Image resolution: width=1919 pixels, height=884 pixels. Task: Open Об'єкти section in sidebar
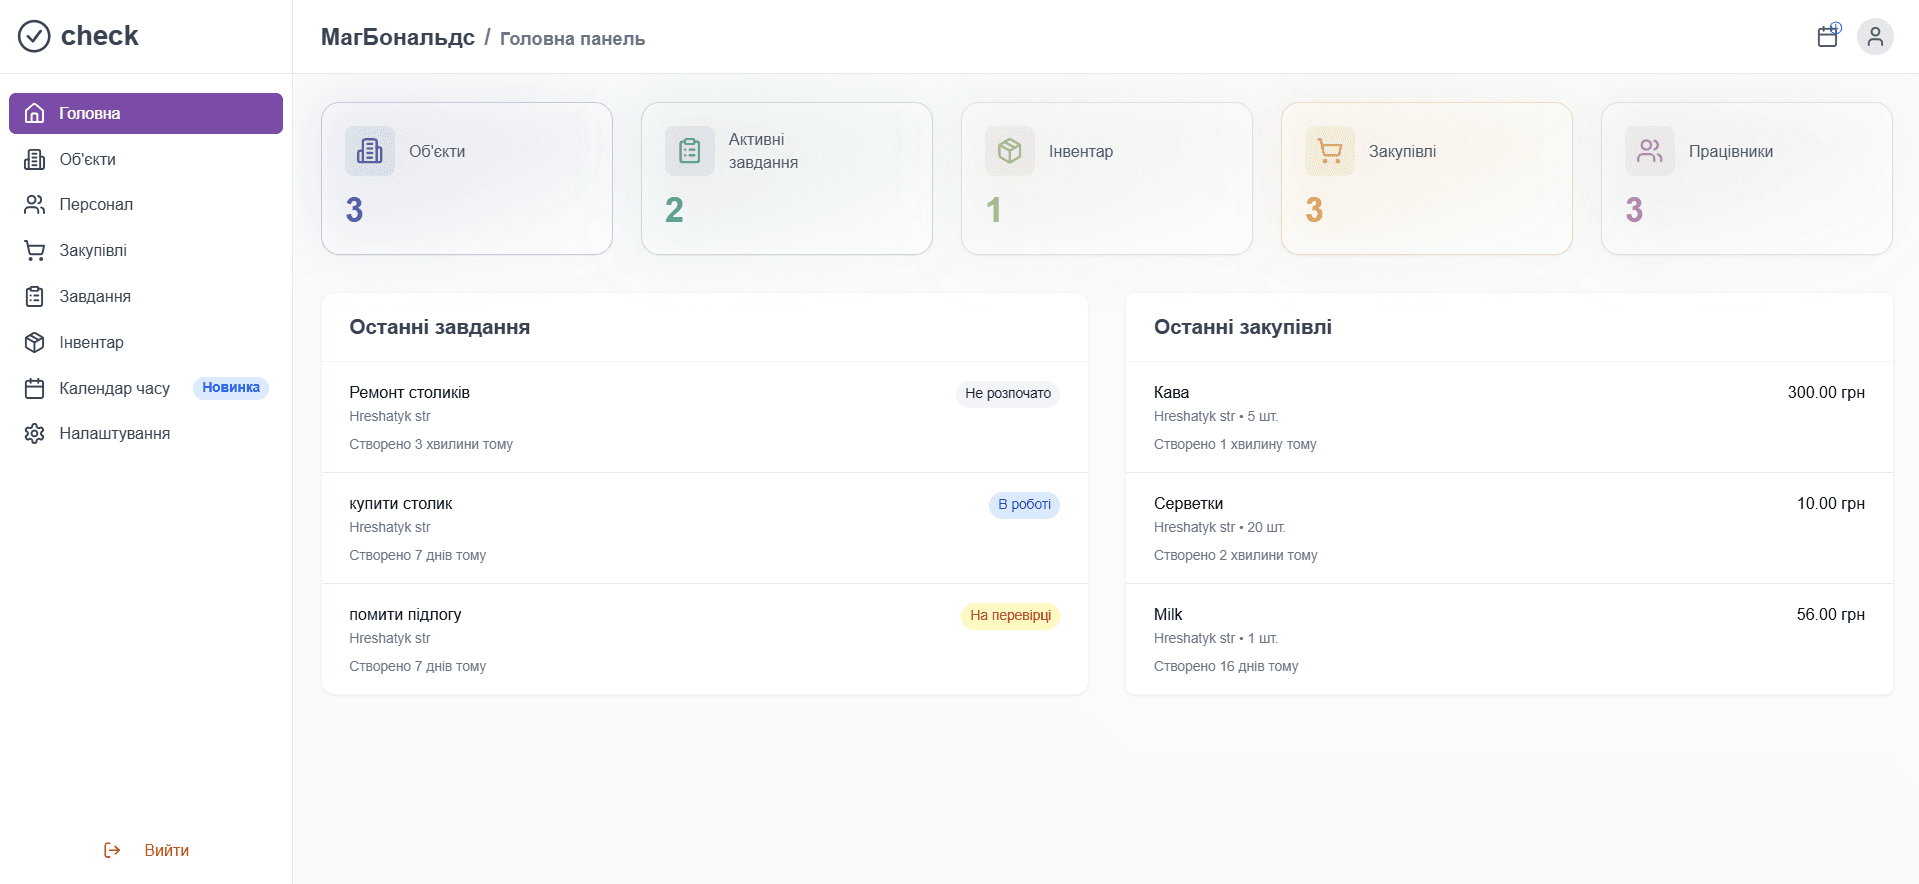click(x=146, y=159)
